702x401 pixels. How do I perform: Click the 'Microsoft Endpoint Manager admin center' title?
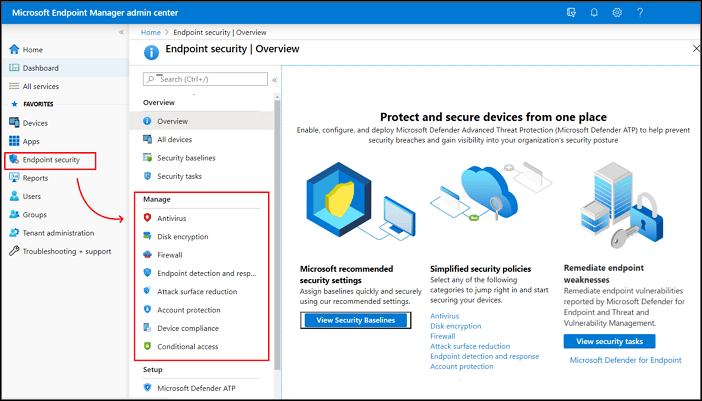tap(95, 13)
